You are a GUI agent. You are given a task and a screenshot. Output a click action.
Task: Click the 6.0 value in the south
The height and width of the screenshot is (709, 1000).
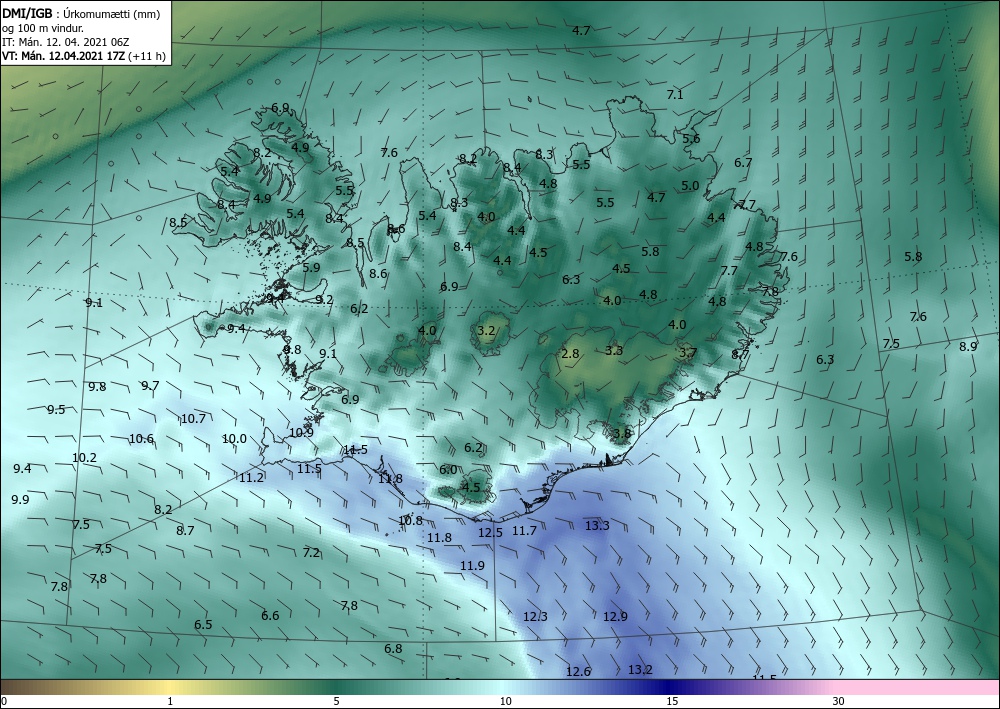[x=448, y=470]
